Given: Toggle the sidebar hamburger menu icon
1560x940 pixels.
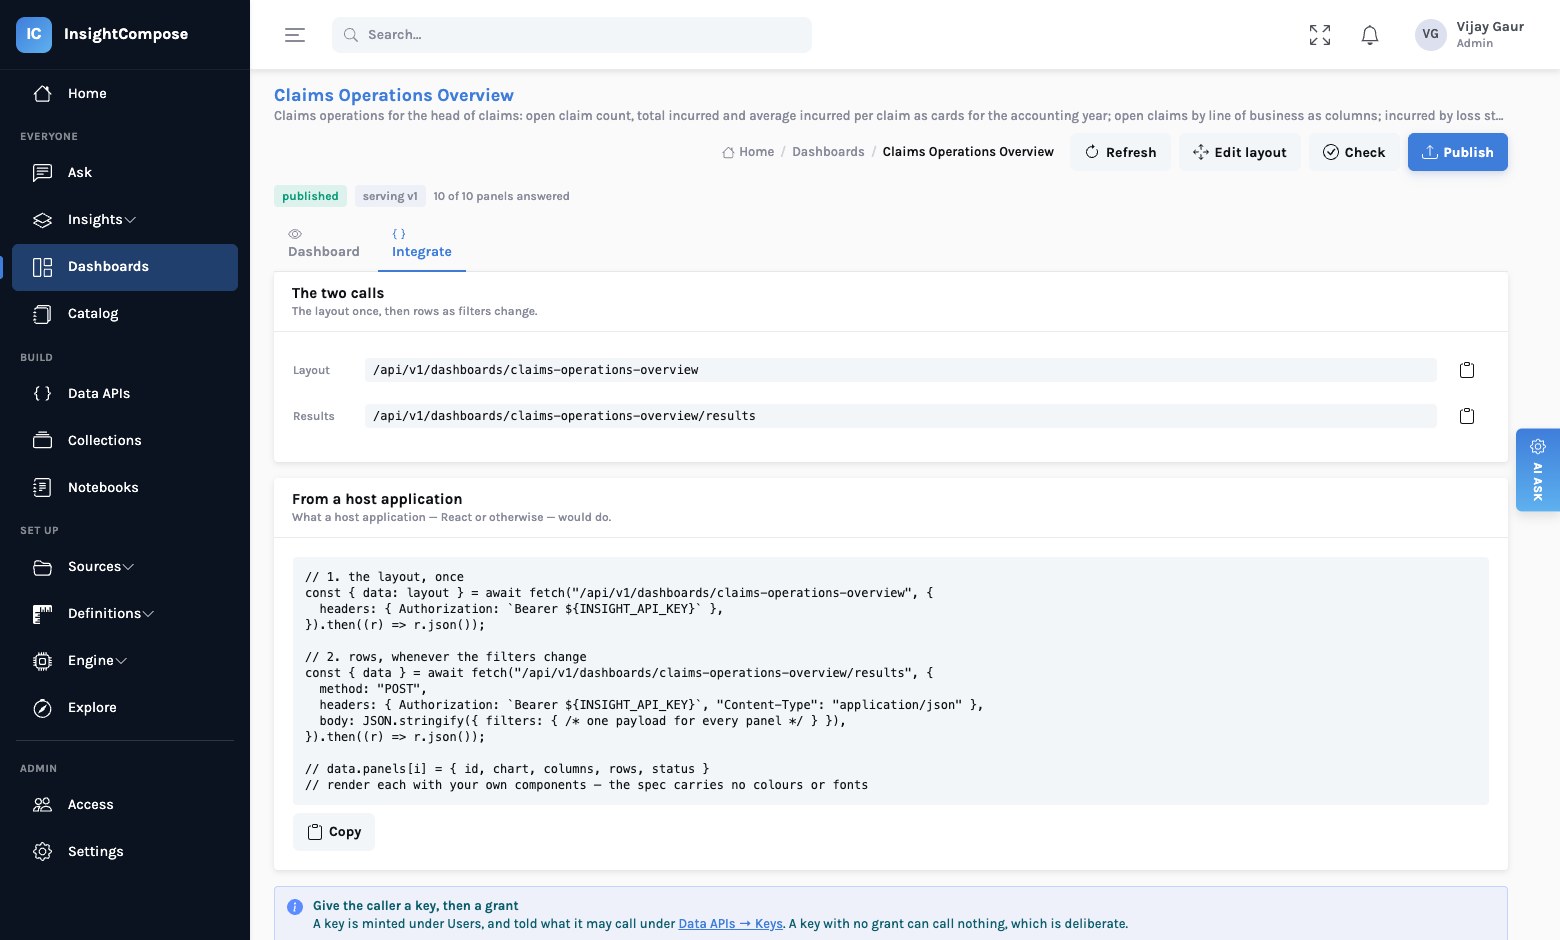Looking at the screenshot, I should click(295, 35).
